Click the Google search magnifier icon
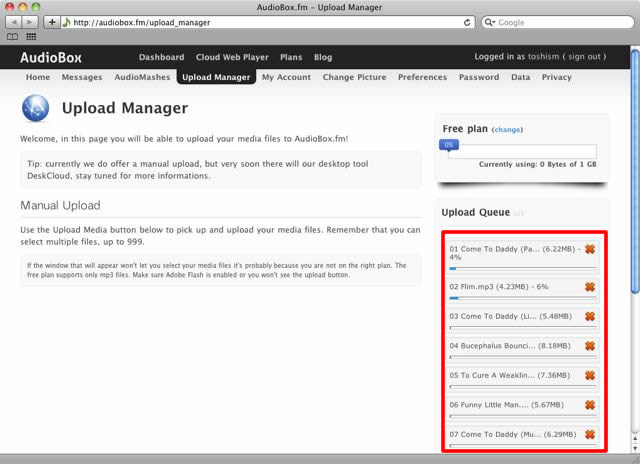The image size is (640, 464). click(489, 22)
